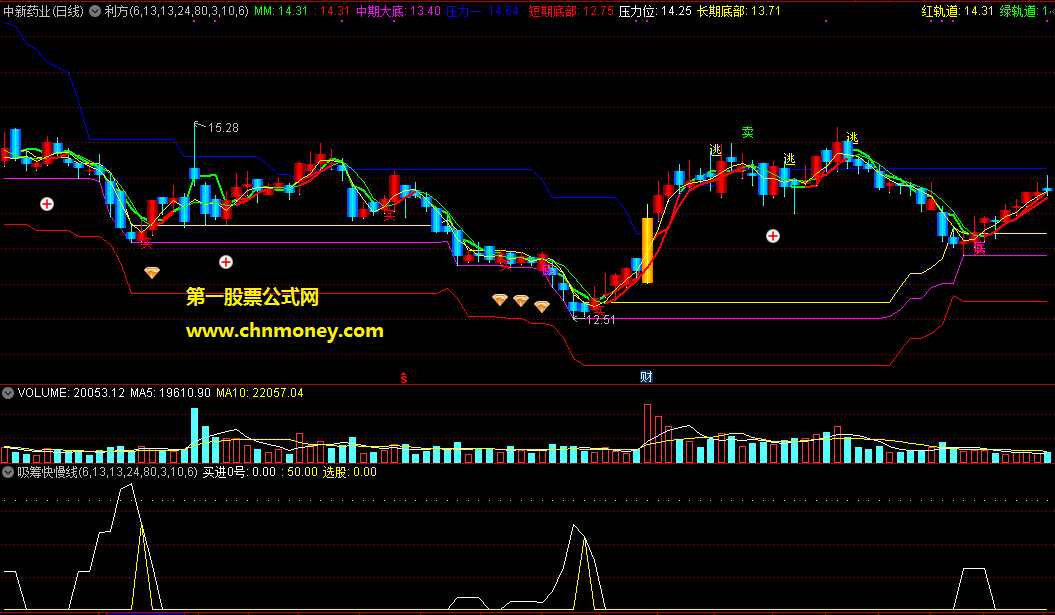
Task: Click the 买进0号: 0.00 readout
Action: click(x=240, y=472)
